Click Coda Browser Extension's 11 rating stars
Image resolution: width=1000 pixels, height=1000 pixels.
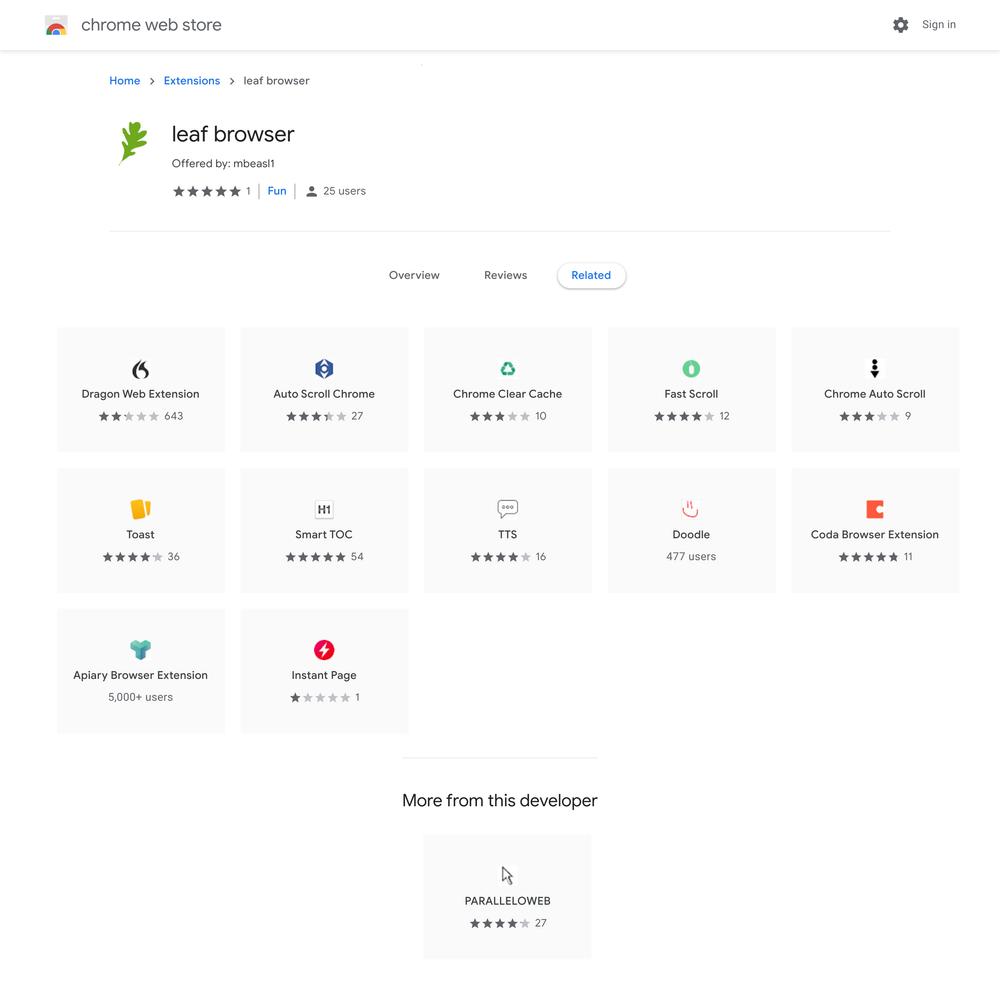[868, 557]
